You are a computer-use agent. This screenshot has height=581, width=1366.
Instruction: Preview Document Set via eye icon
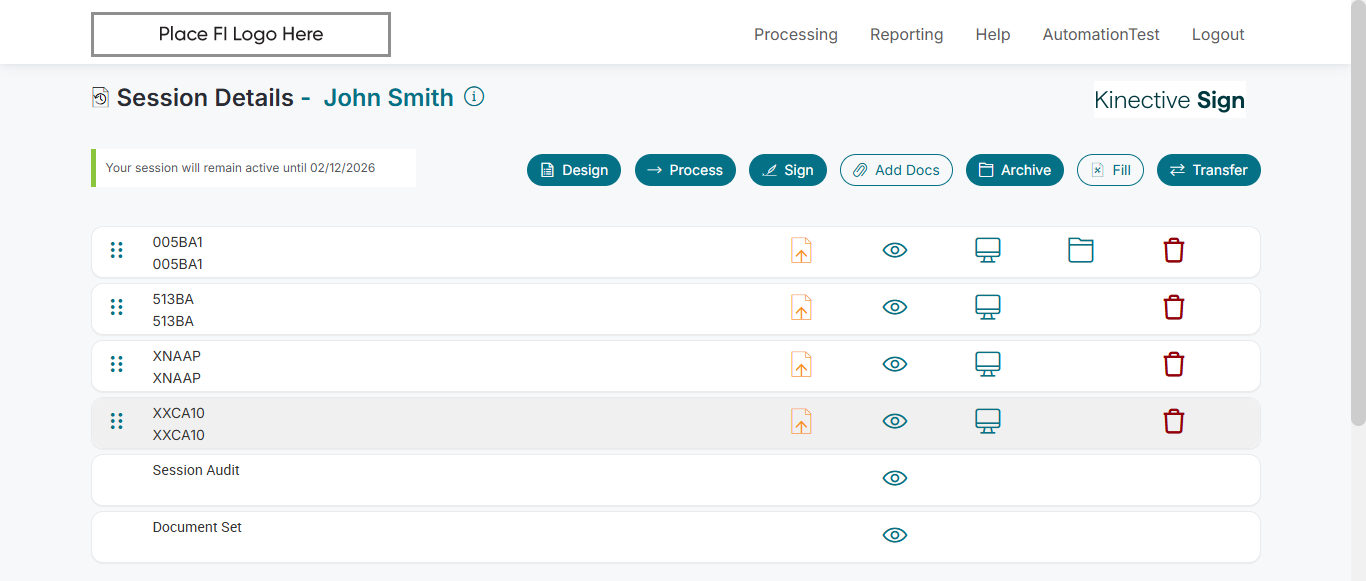[895, 535]
